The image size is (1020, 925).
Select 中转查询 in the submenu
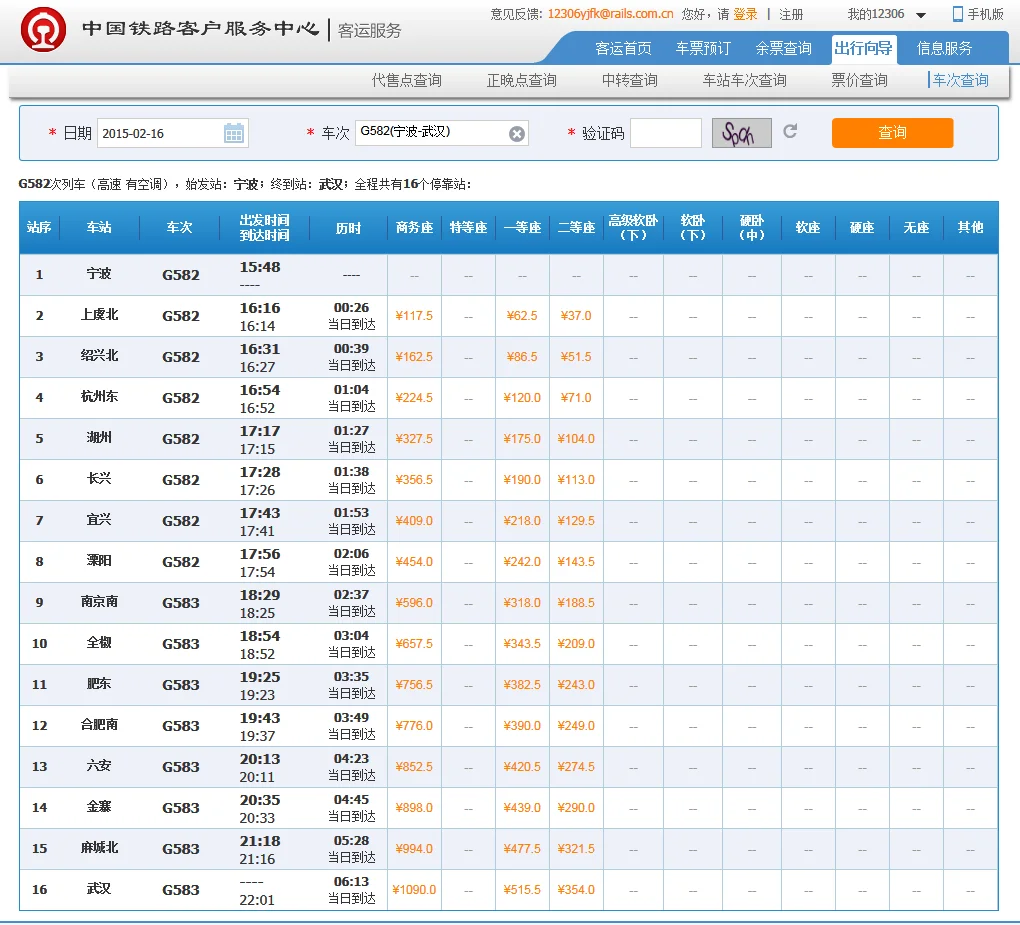coord(630,80)
